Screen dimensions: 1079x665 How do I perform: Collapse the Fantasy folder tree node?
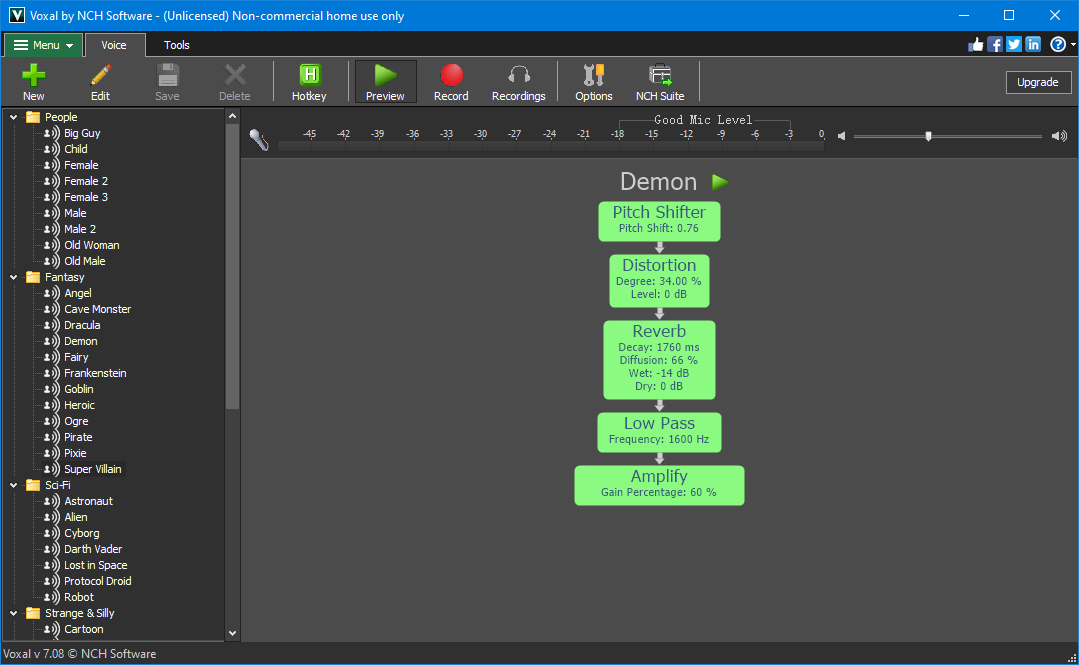pos(13,277)
